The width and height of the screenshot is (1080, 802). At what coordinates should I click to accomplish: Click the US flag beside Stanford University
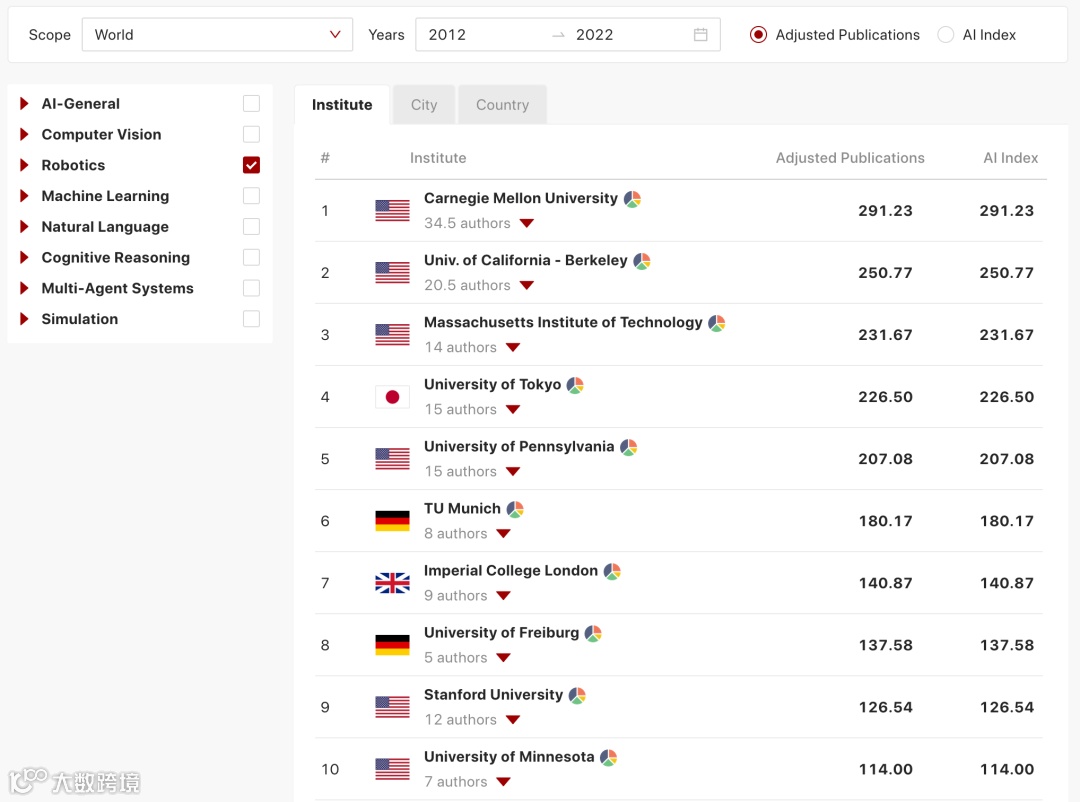(393, 707)
